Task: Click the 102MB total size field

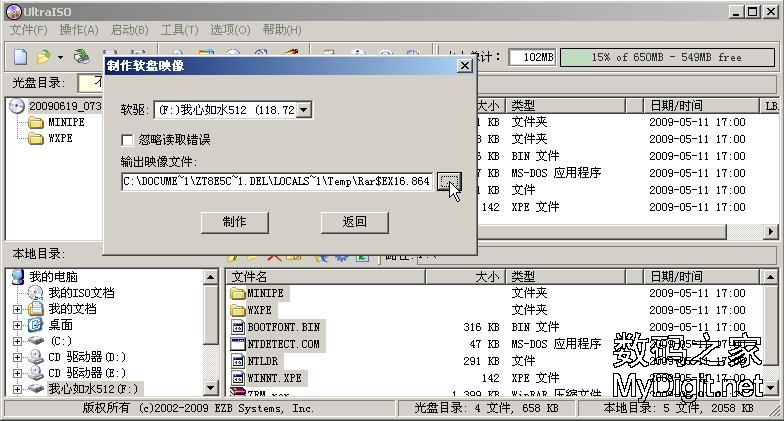Action: pyautogui.click(x=532, y=57)
